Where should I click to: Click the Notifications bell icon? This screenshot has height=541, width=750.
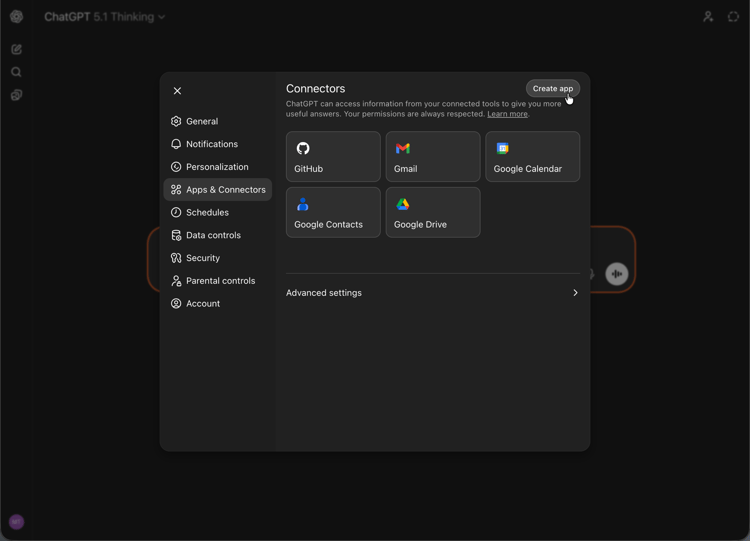pyautogui.click(x=176, y=144)
